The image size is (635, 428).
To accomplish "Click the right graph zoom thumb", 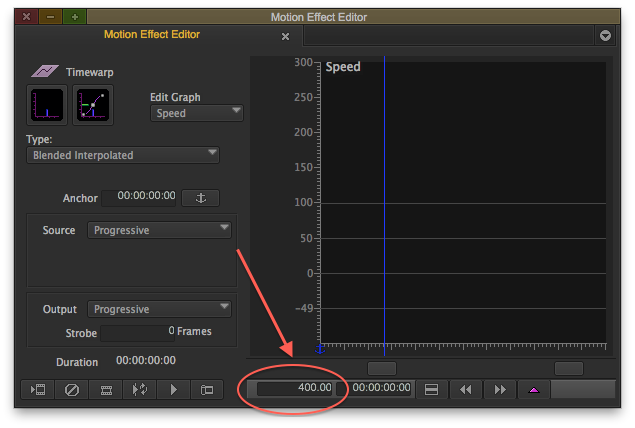I will tap(569, 368).
